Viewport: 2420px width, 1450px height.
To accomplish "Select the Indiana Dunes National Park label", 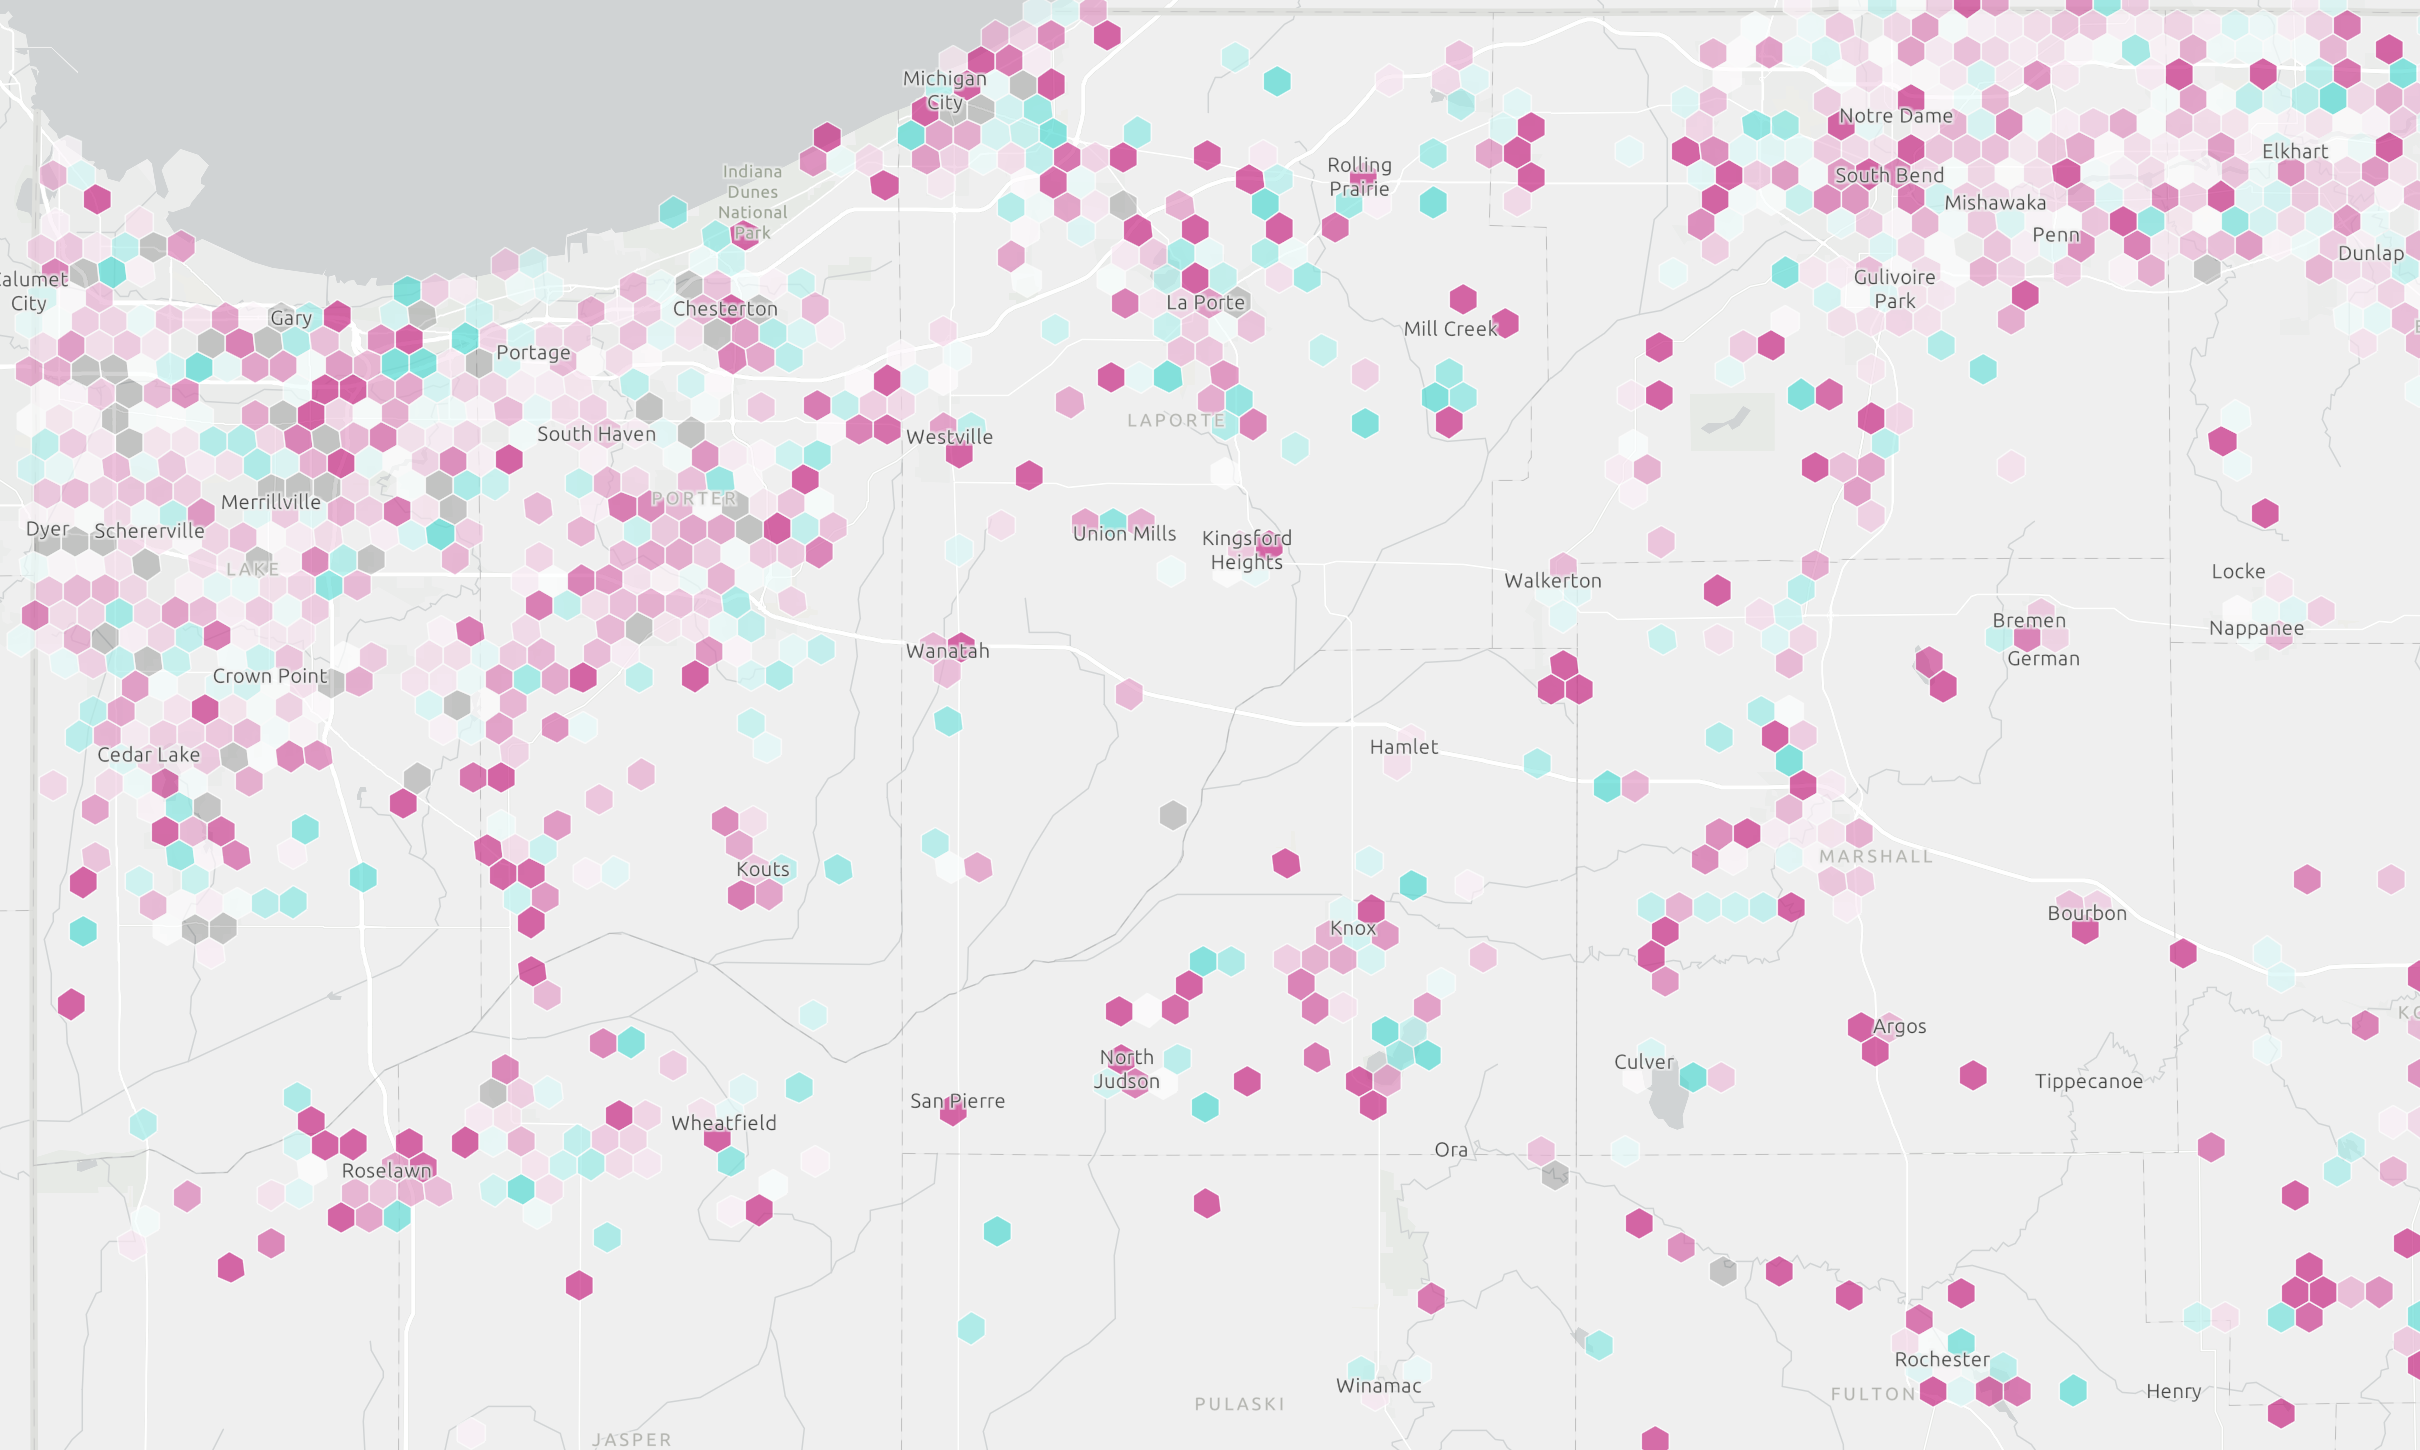I will [753, 202].
